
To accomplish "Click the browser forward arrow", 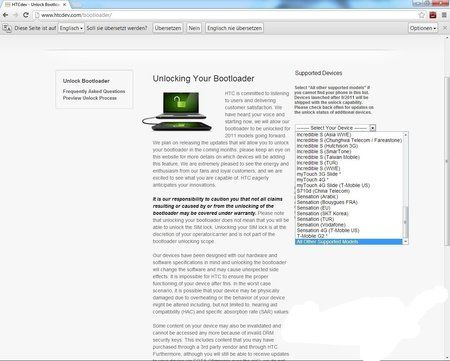I will [x=16, y=15].
